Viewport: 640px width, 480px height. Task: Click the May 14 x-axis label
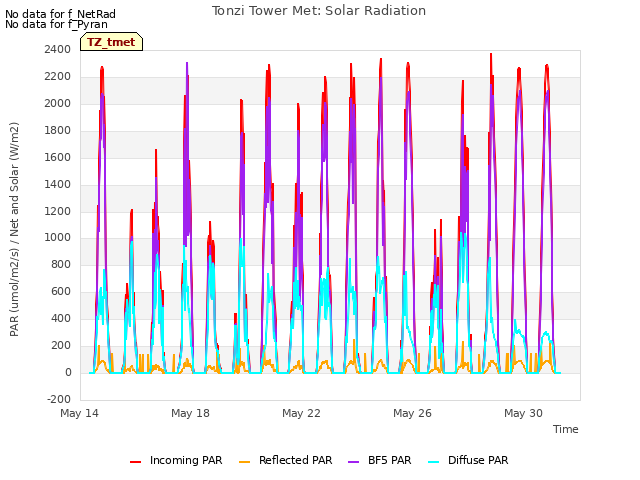tap(80, 413)
